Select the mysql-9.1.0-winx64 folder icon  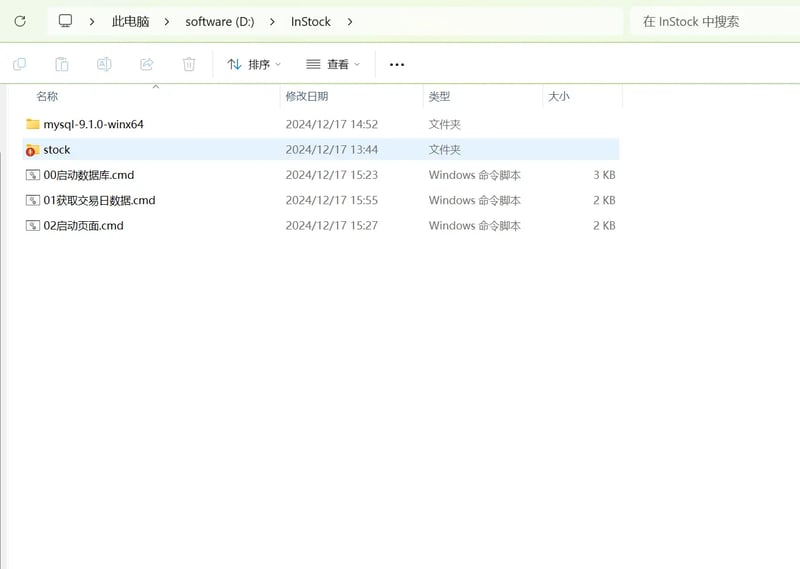tap(33, 124)
